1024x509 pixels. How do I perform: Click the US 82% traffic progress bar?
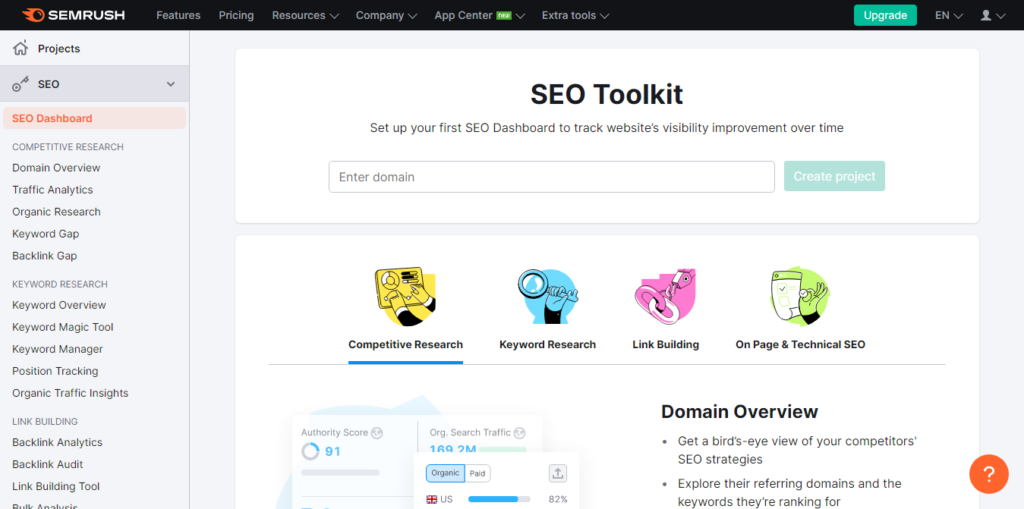tap(499, 499)
